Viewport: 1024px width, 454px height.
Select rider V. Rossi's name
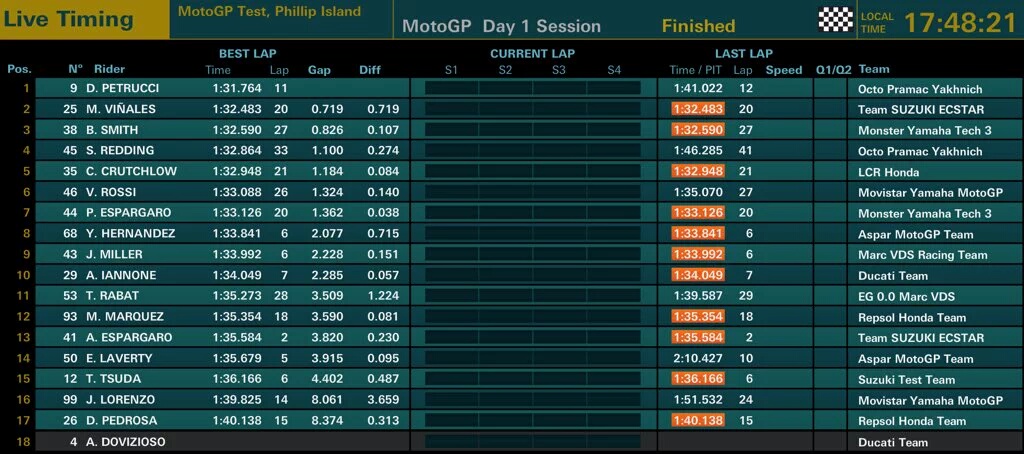[x=111, y=192]
